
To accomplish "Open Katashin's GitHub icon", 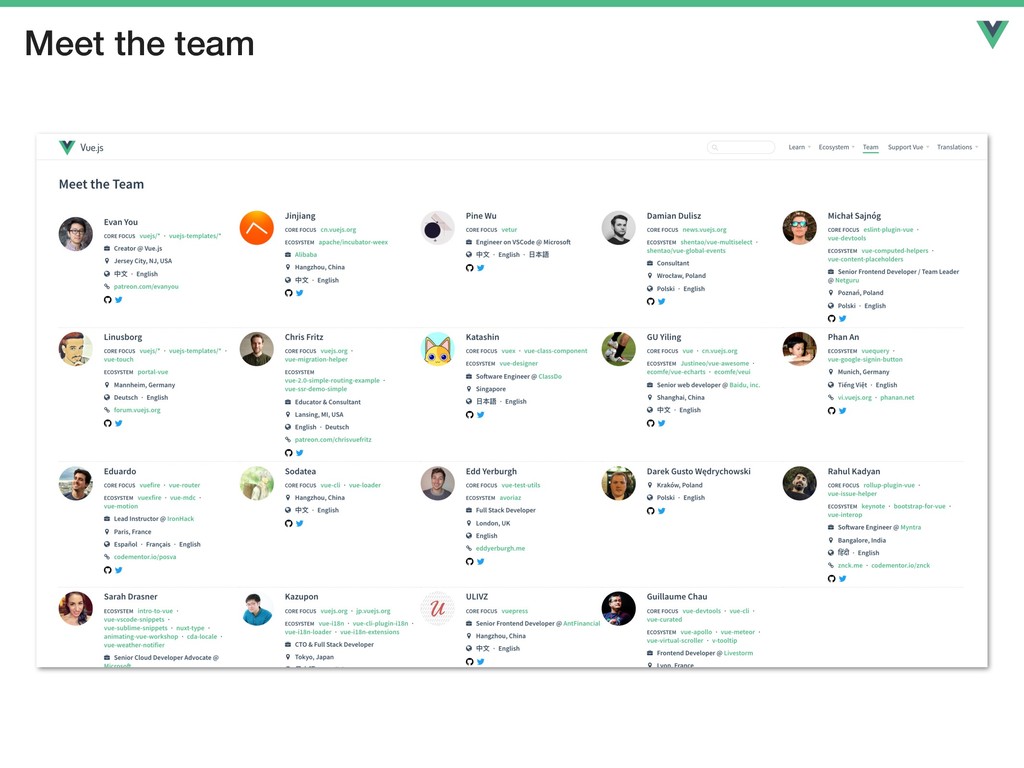I will [x=470, y=415].
